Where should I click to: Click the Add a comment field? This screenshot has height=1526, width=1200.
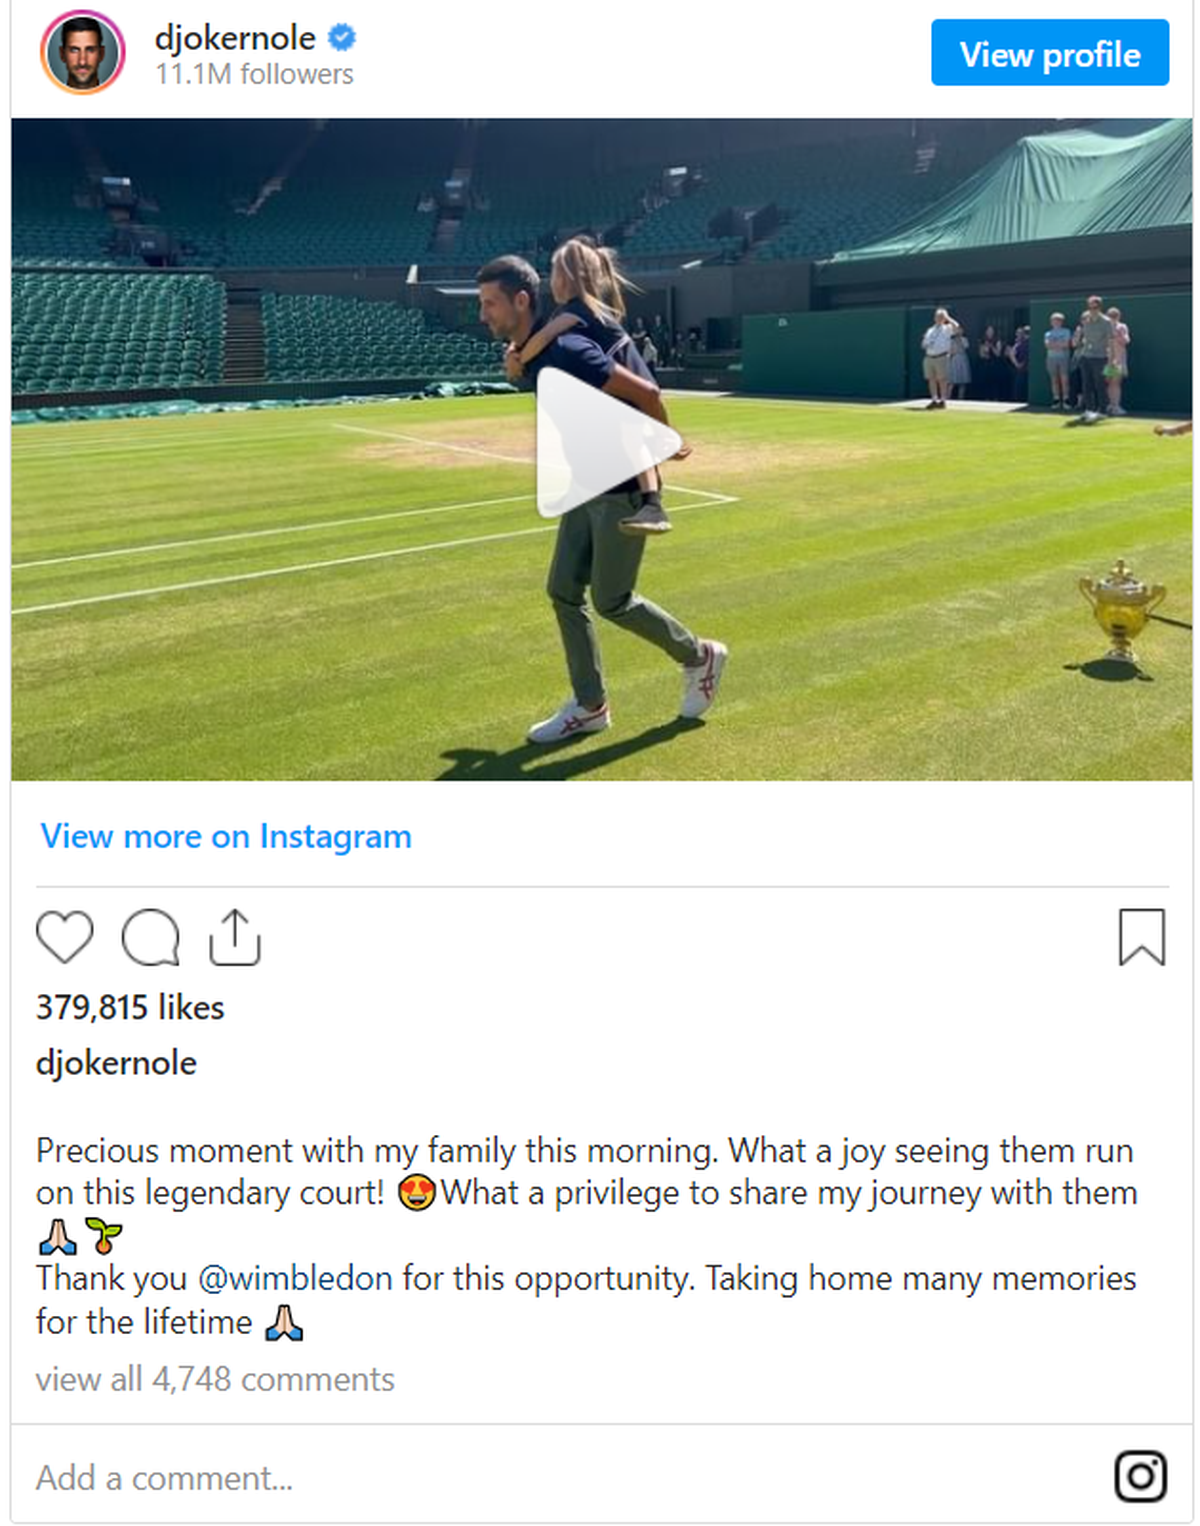[x=560, y=1477]
